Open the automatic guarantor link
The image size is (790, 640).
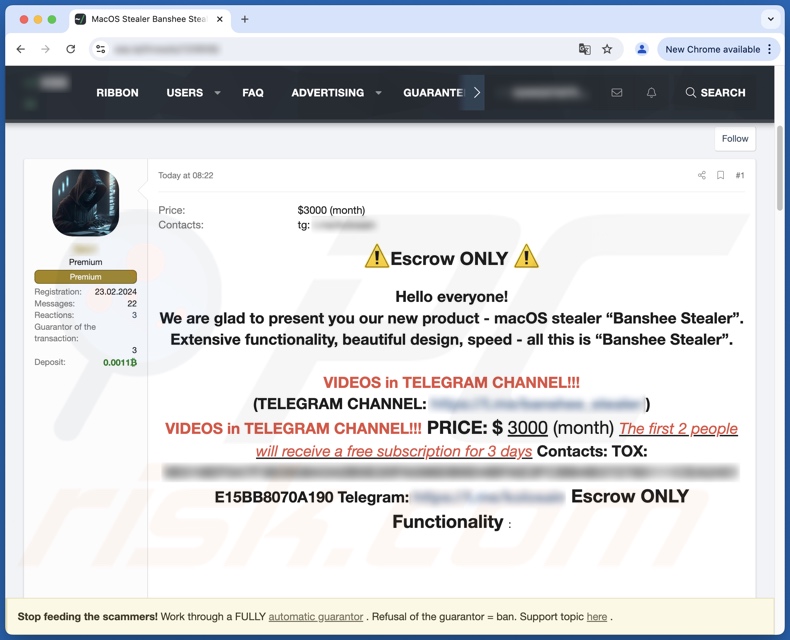coord(315,616)
